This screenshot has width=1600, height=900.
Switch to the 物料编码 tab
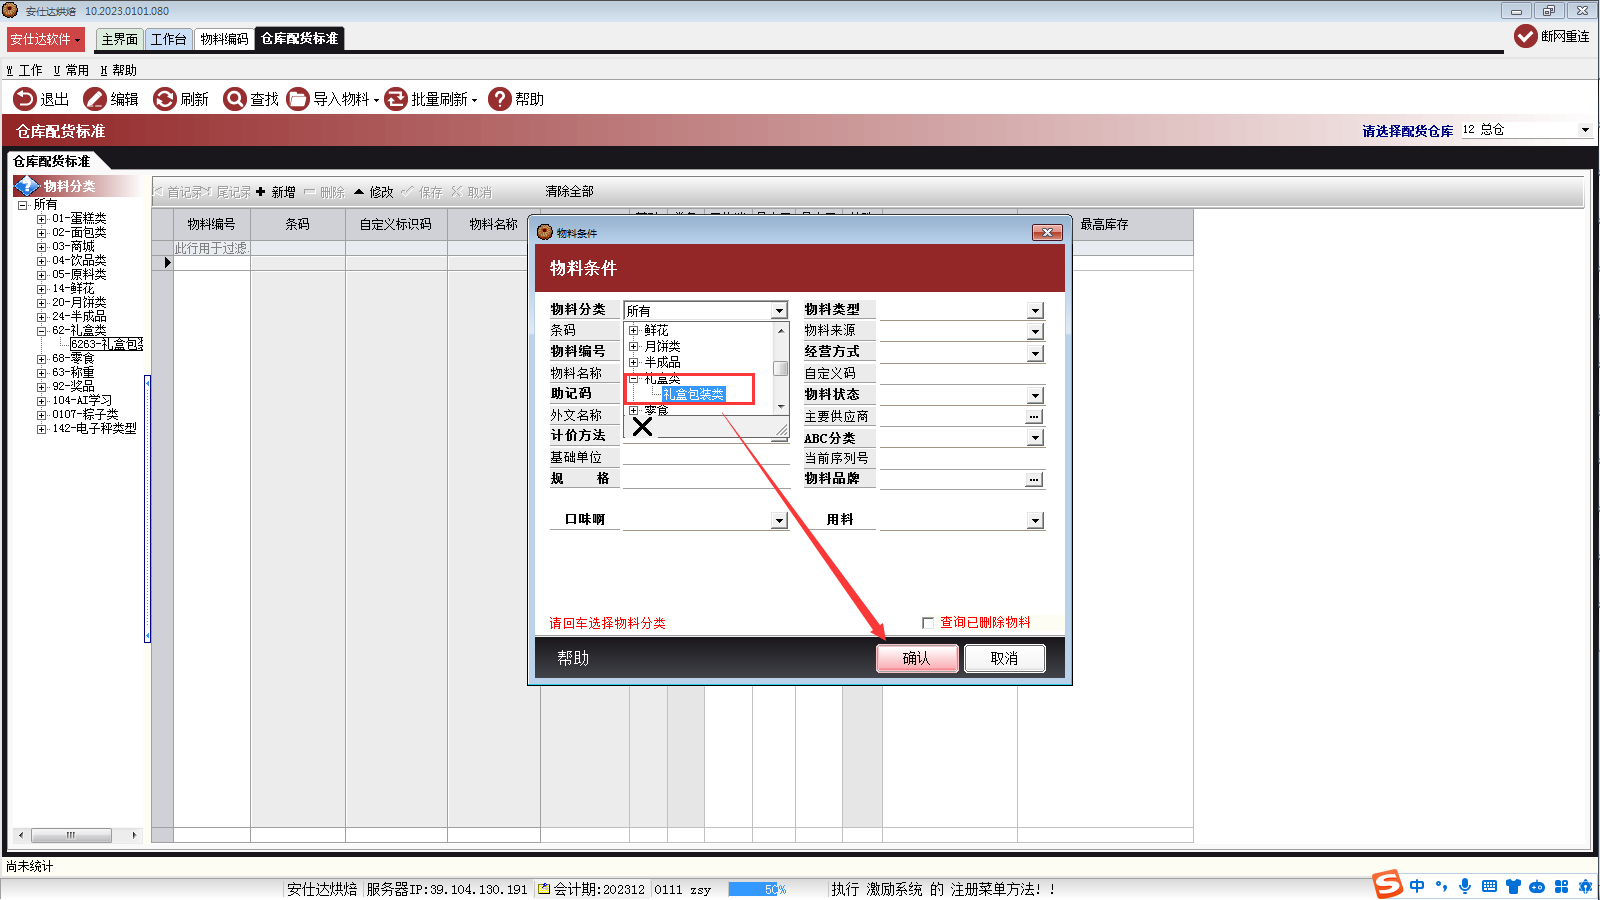click(x=224, y=39)
